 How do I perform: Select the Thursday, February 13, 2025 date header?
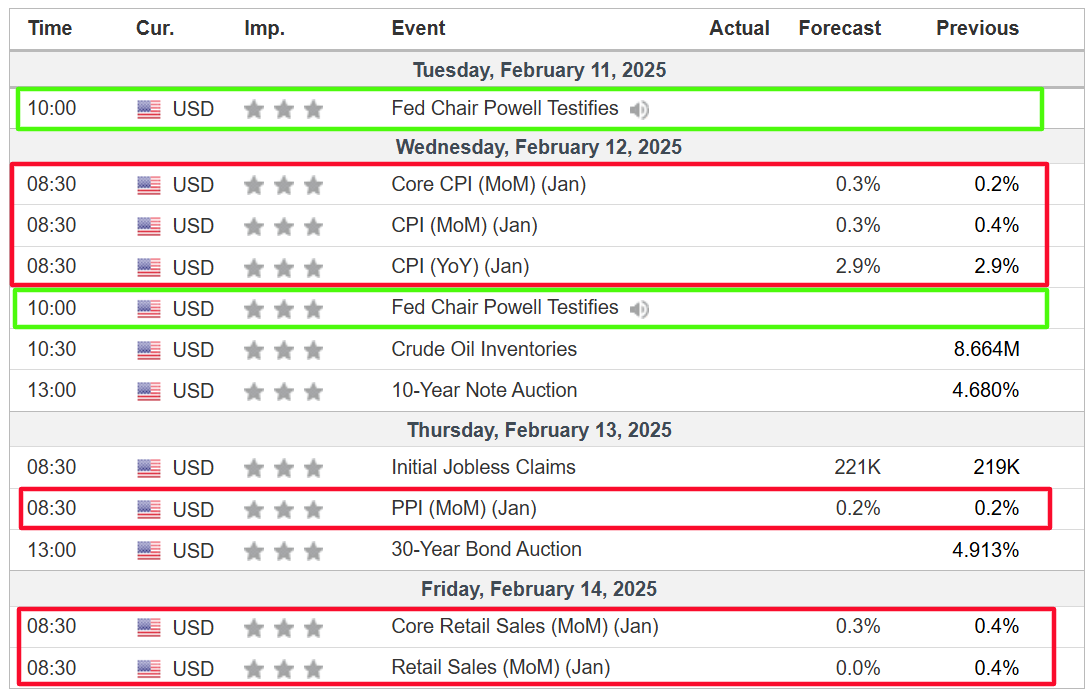tap(540, 430)
